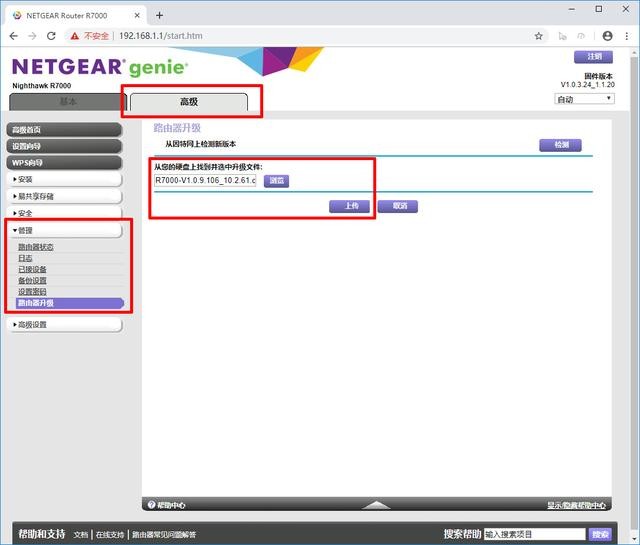Screen dimensions: 640x545
Task: Click the firmware version V1.0.3.24_1.1.20 text
Action: click(587, 85)
